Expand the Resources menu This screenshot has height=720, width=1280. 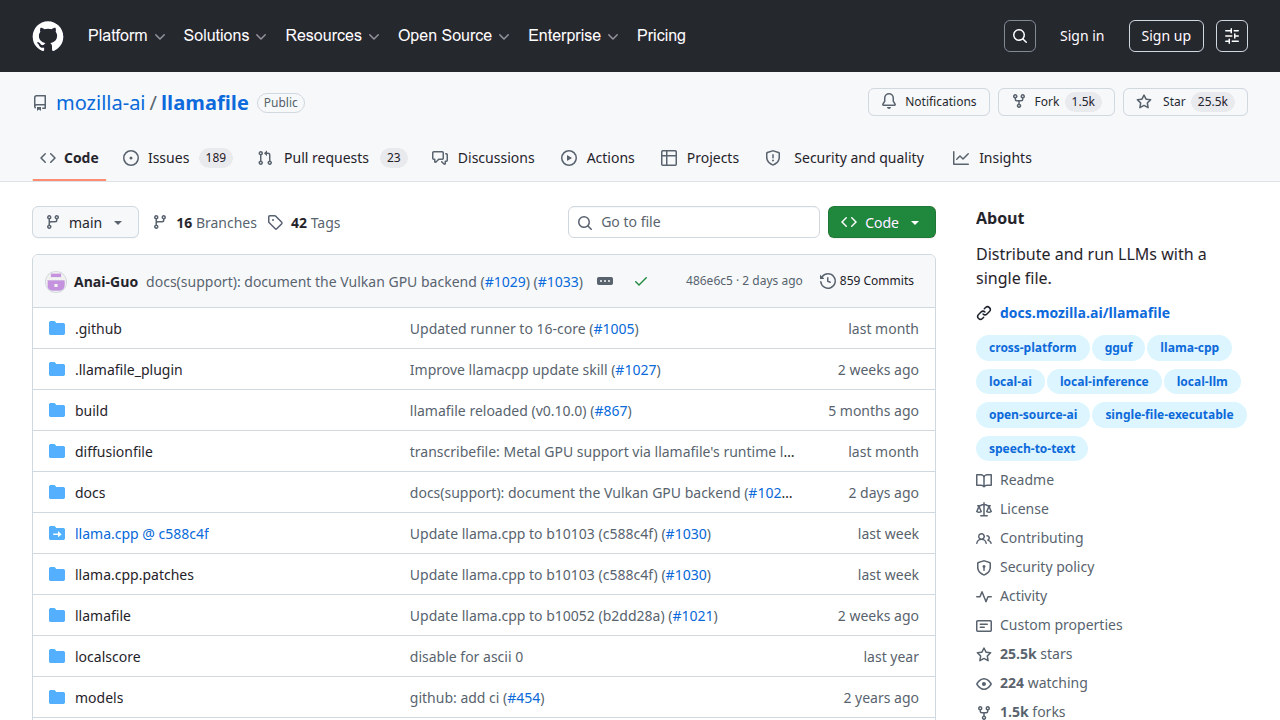click(333, 36)
